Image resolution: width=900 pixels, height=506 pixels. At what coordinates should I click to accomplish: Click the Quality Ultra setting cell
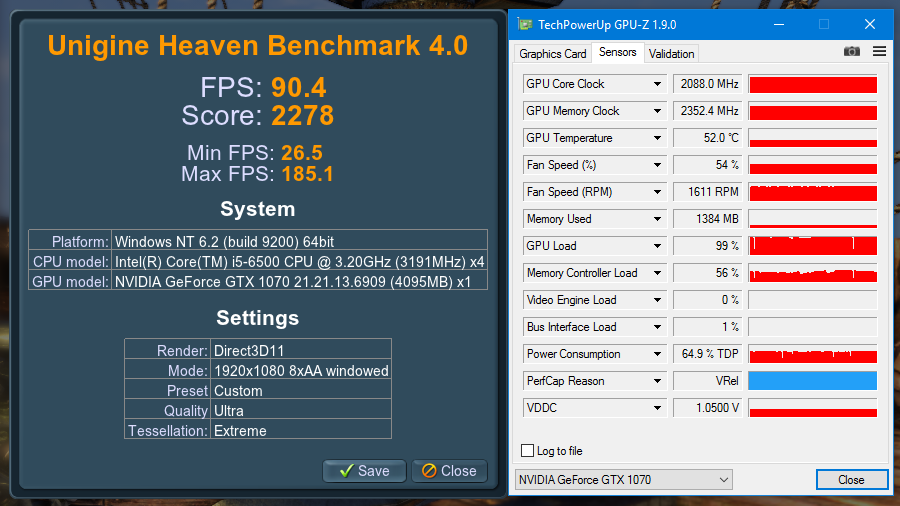[301, 411]
